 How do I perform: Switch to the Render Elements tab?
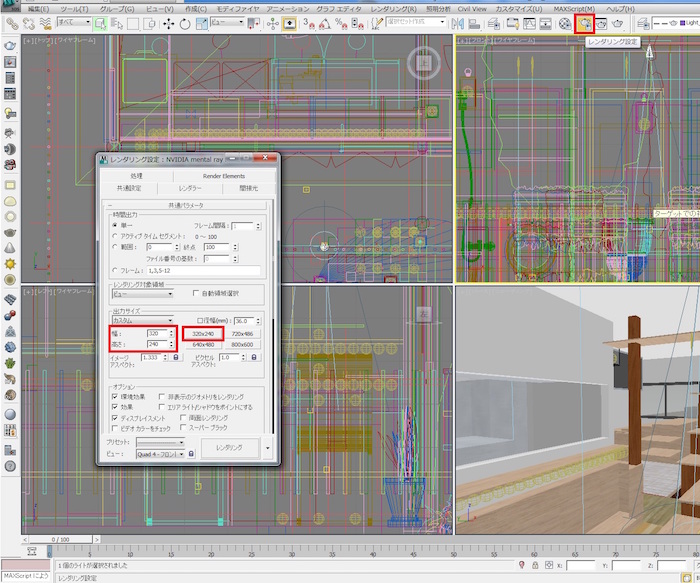223,176
